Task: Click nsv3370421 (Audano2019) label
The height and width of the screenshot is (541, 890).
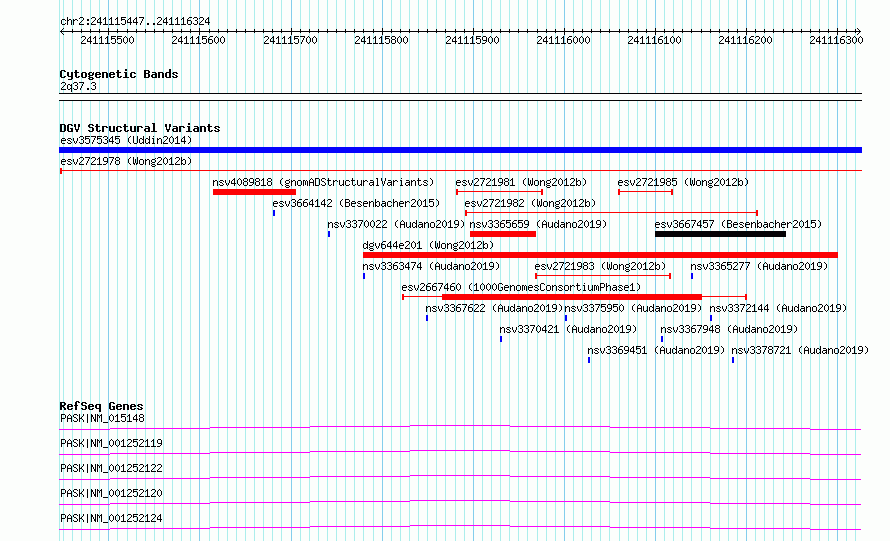Action: click(x=568, y=329)
